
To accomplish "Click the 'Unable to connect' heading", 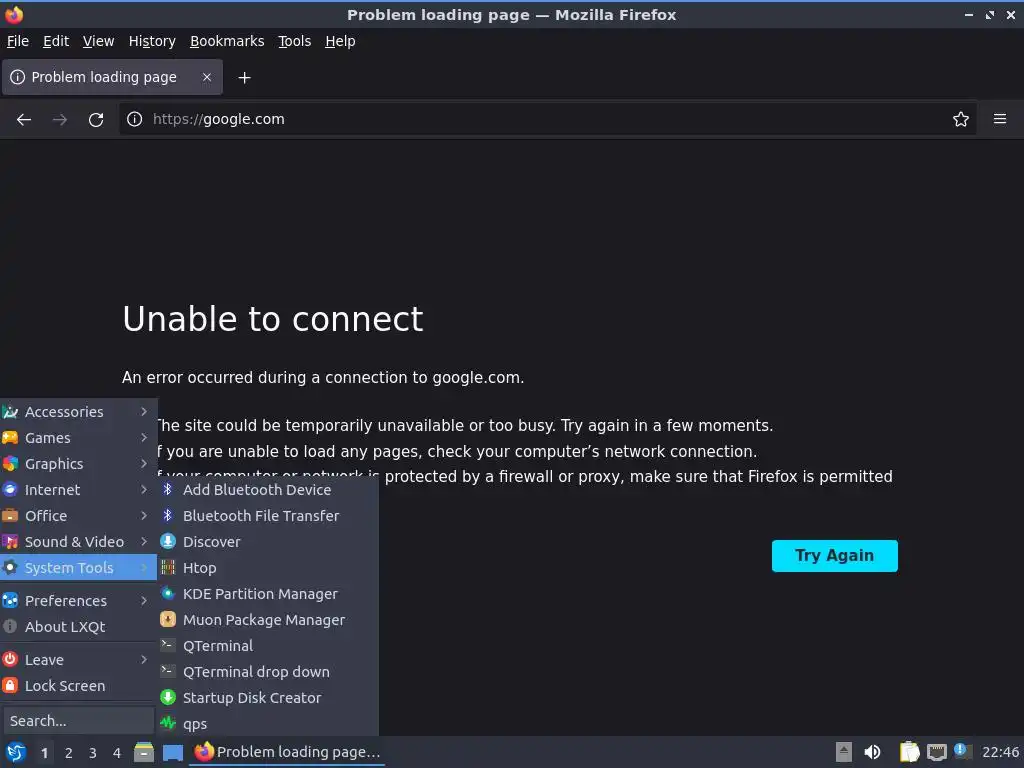I will (x=273, y=319).
